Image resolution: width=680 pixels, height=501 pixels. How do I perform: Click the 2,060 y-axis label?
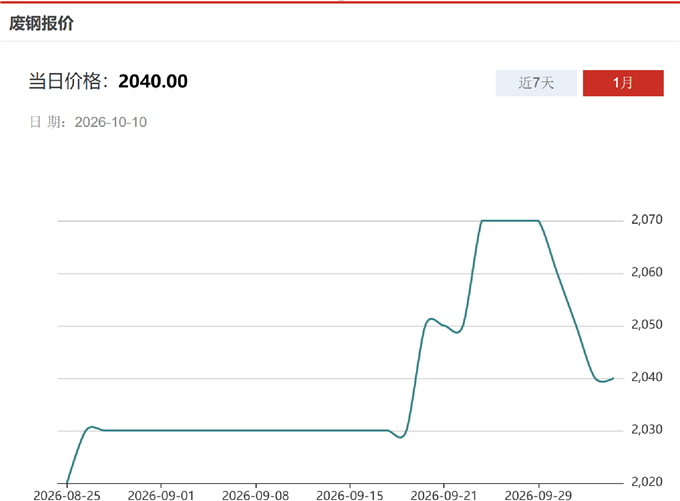[x=647, y=272]
